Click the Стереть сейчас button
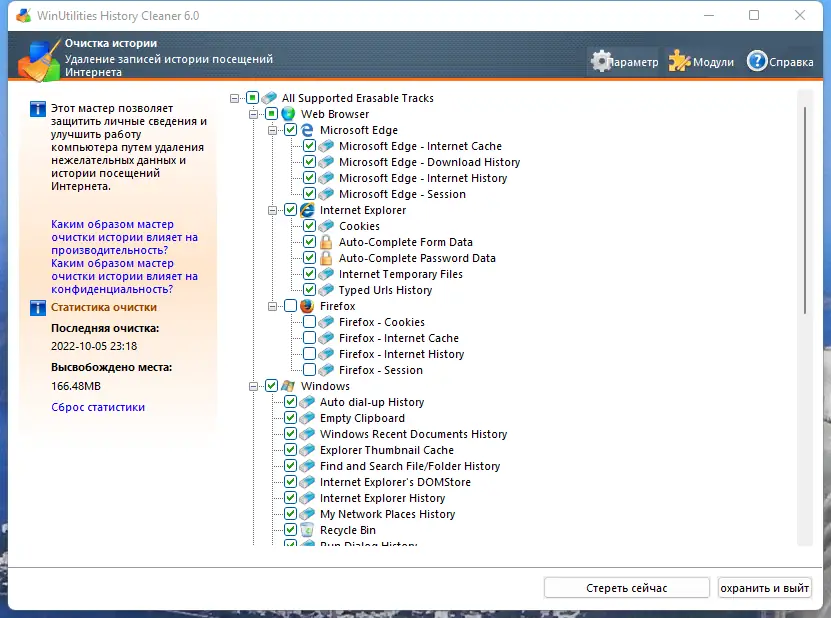 (626, 588)
